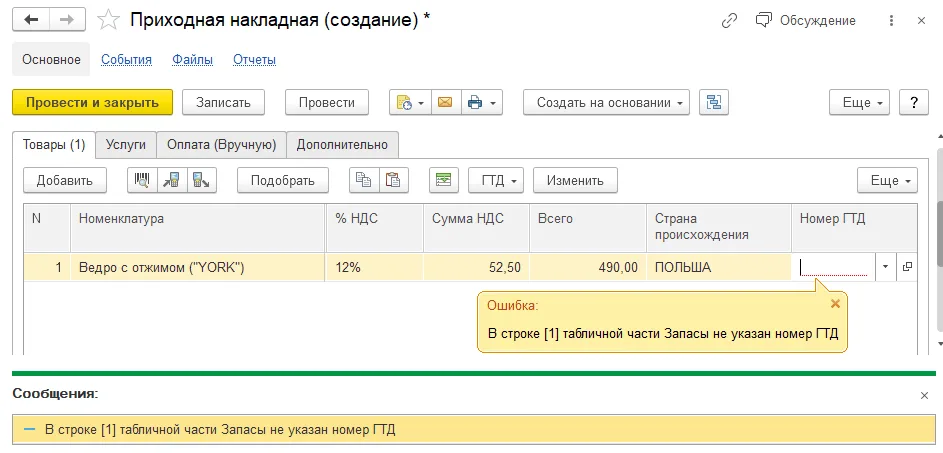
Task: Close the Сообщения panel
Action: [x=924, y=395]
